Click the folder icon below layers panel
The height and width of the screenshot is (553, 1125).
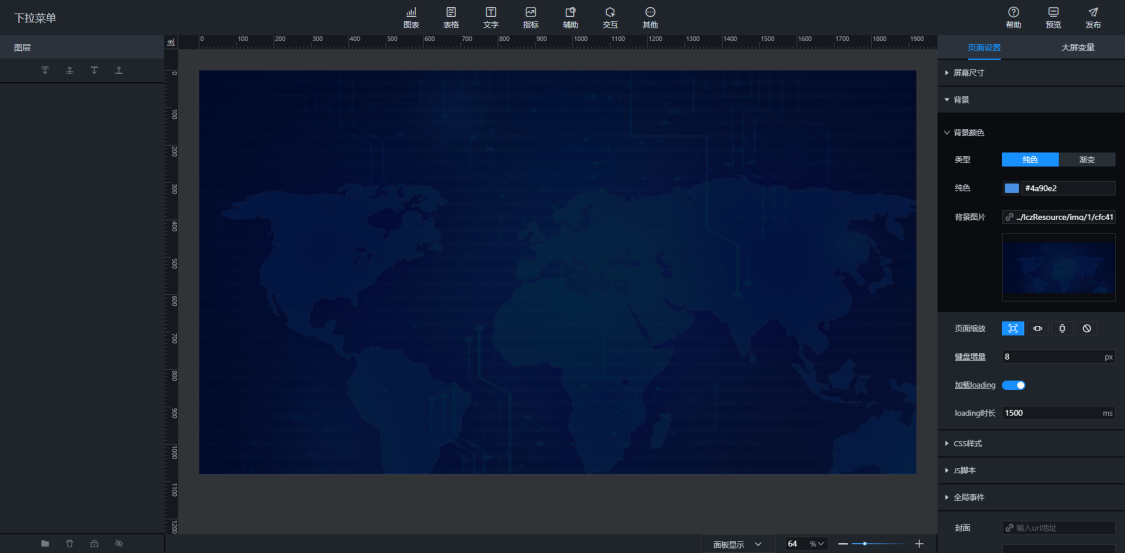[45, 543]
